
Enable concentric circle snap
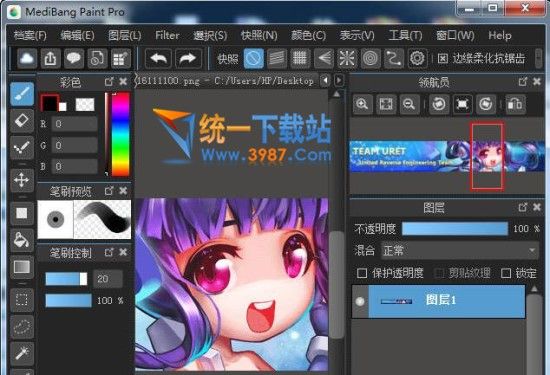370,58
